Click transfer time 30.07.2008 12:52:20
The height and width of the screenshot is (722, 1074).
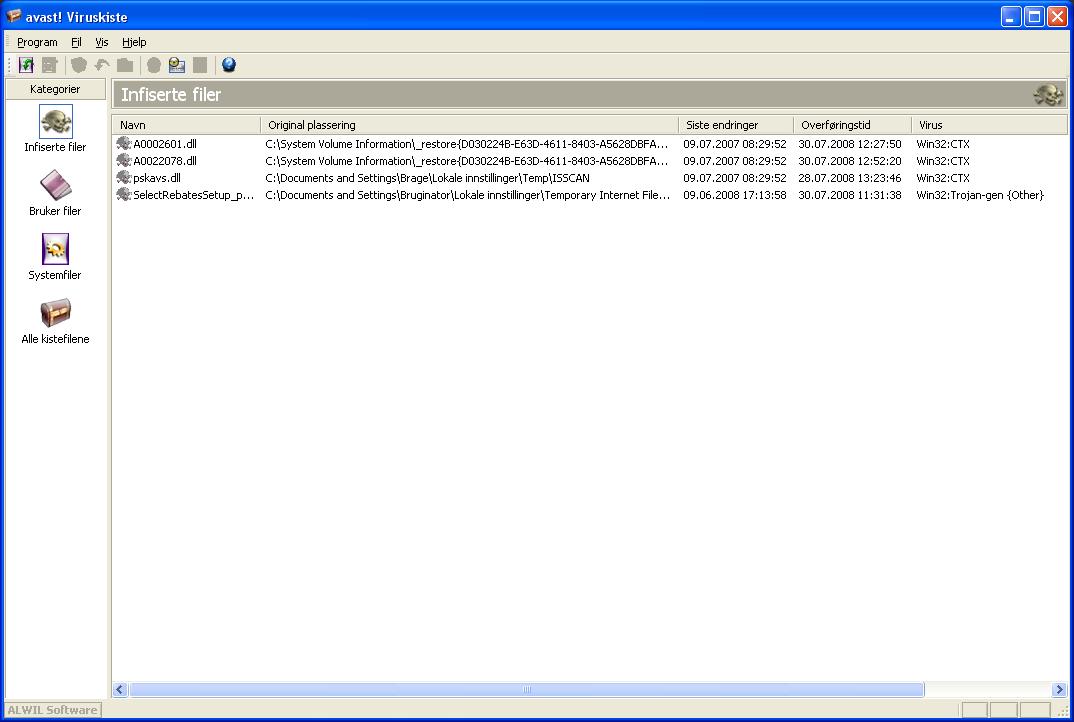850,161
